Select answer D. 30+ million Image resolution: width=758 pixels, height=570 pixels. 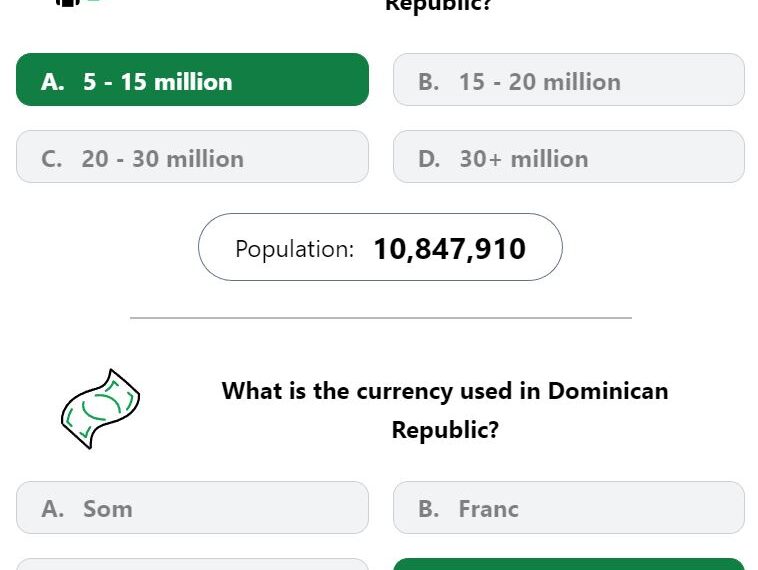point(568,157)
